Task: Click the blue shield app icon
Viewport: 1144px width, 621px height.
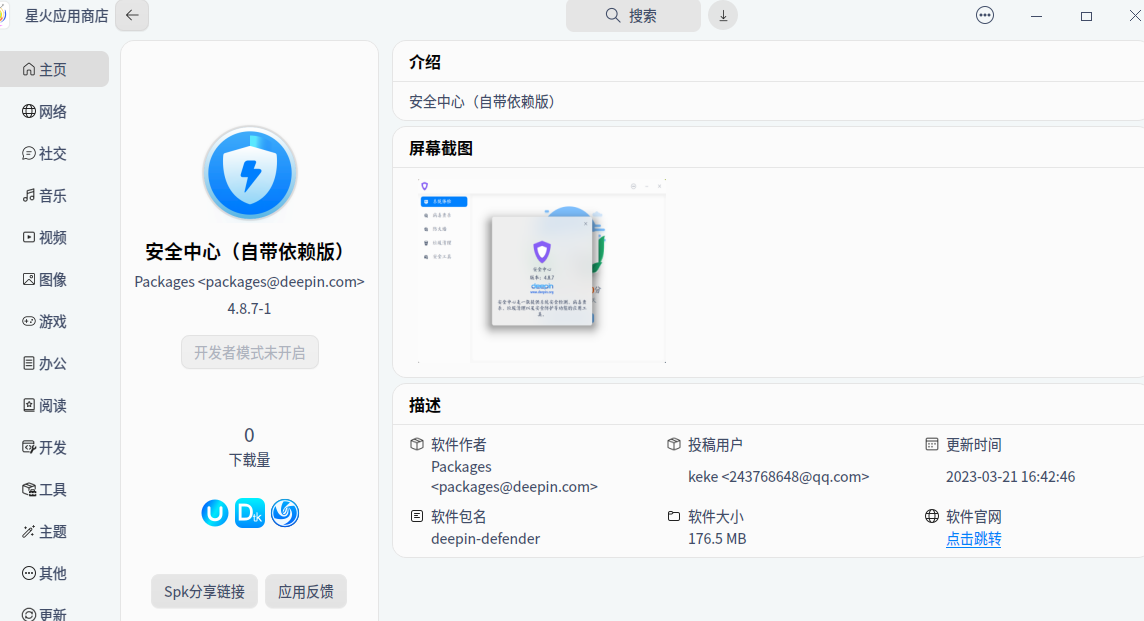Action: tap(250, 174)
